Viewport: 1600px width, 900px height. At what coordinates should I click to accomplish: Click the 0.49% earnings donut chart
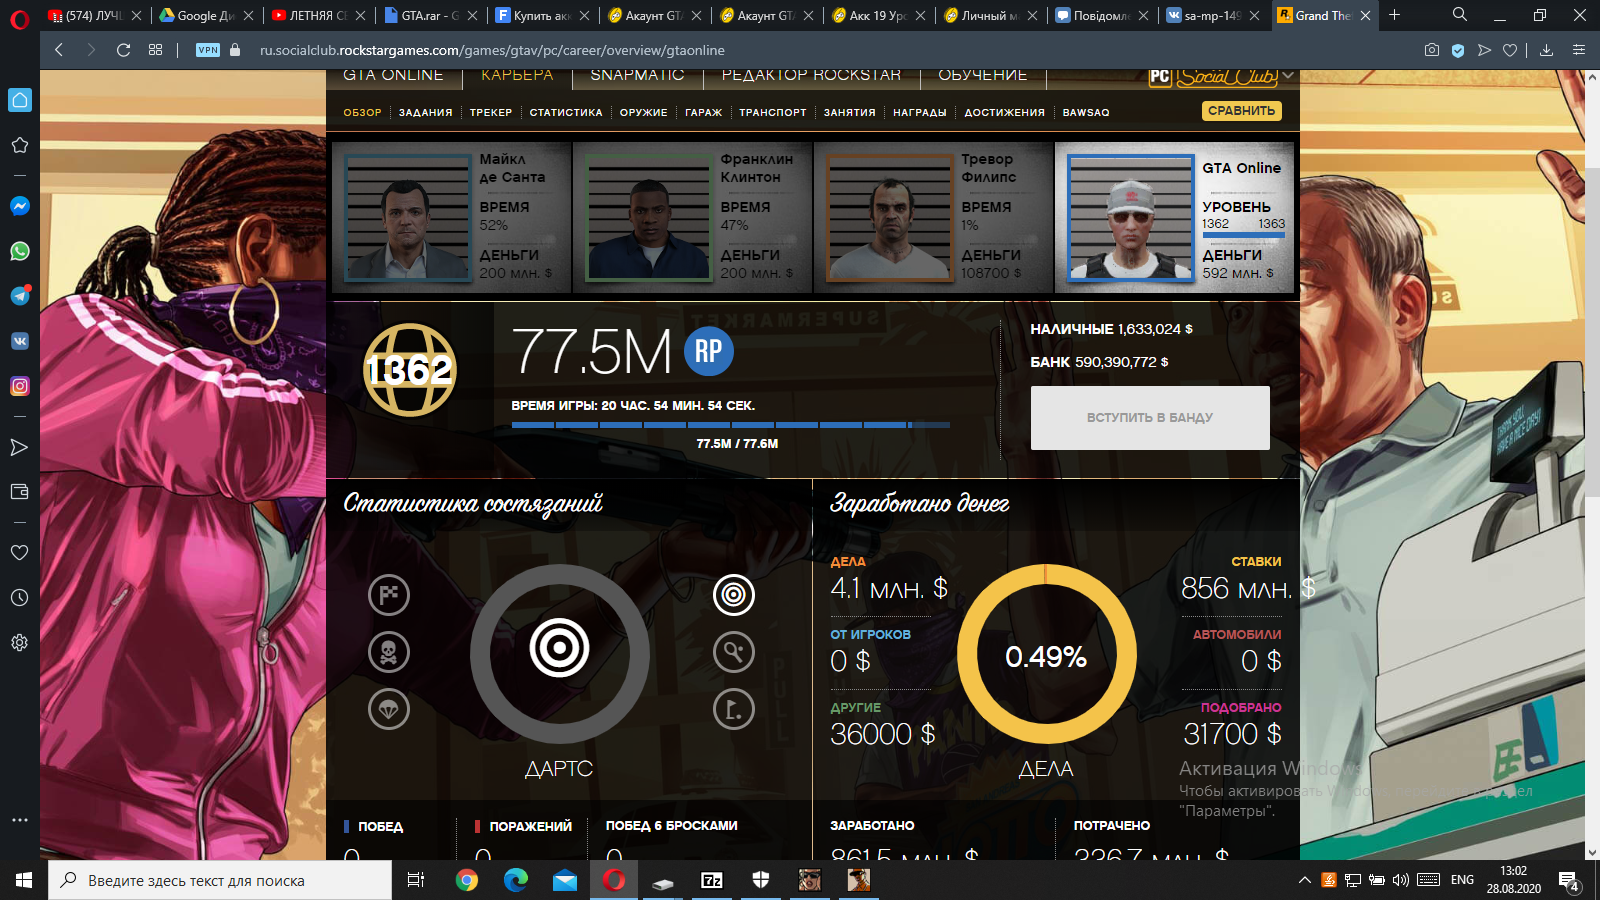[1046, 656]
